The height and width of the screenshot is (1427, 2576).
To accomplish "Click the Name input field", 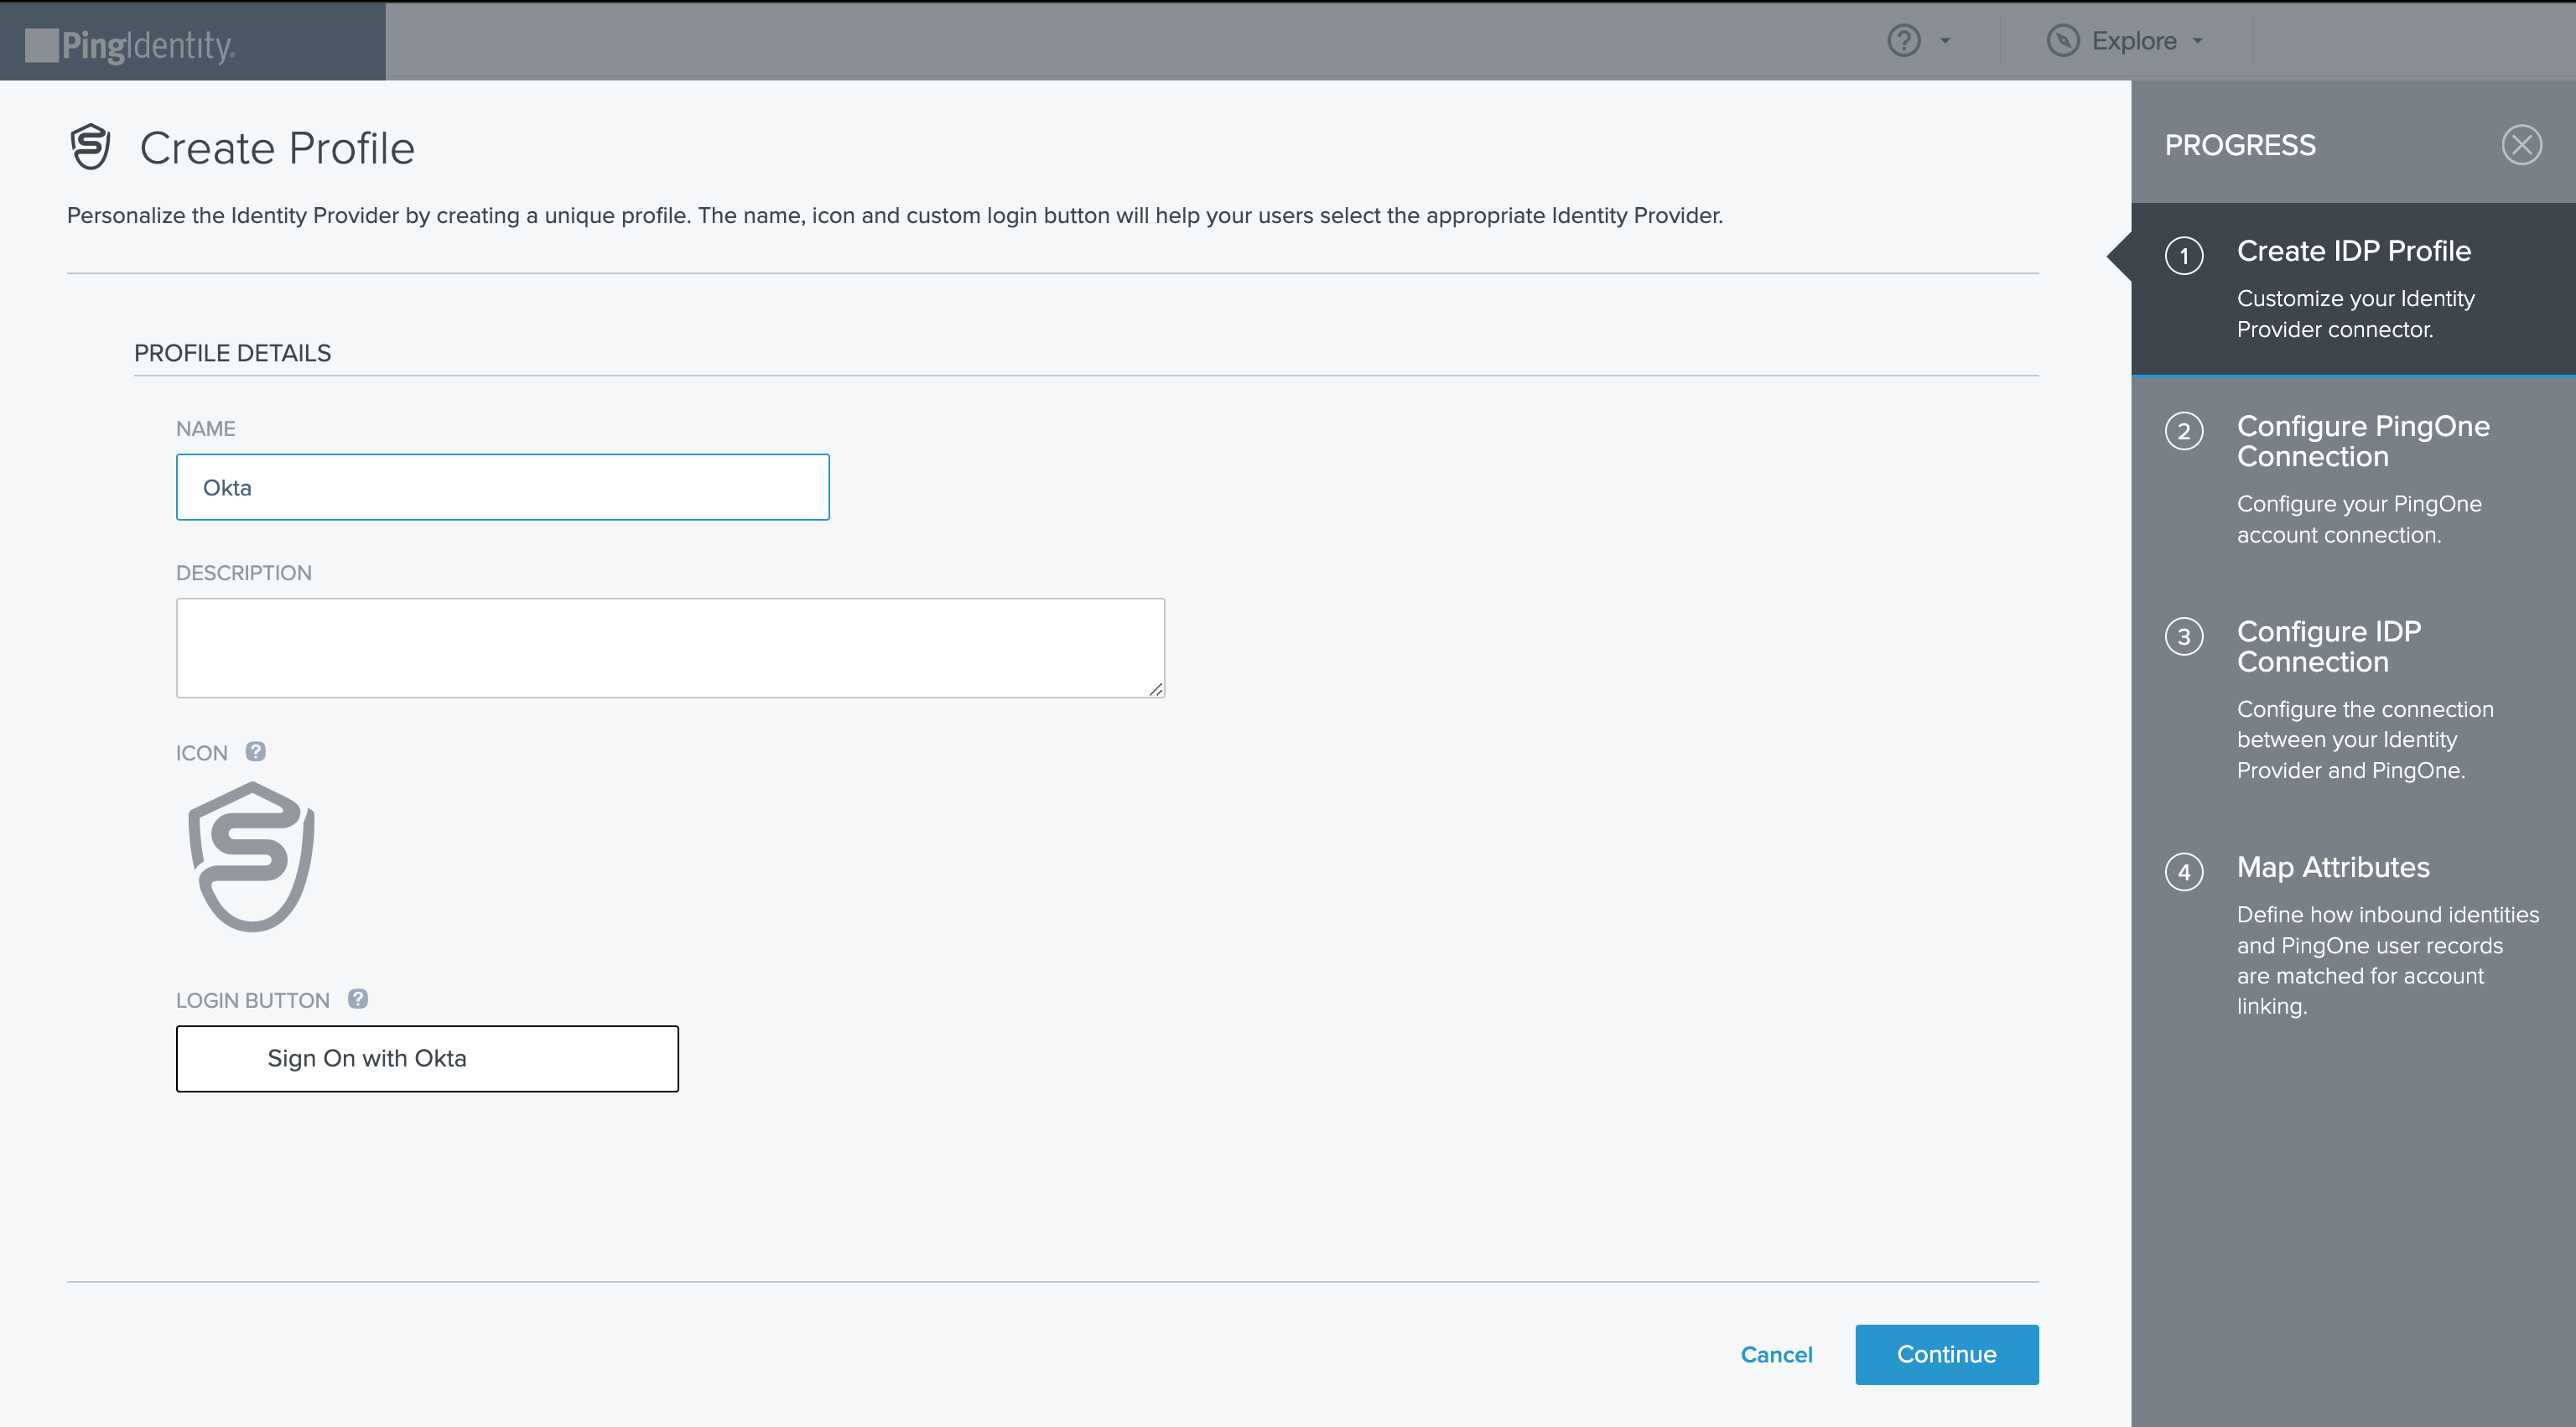I will tap(502, 487).
